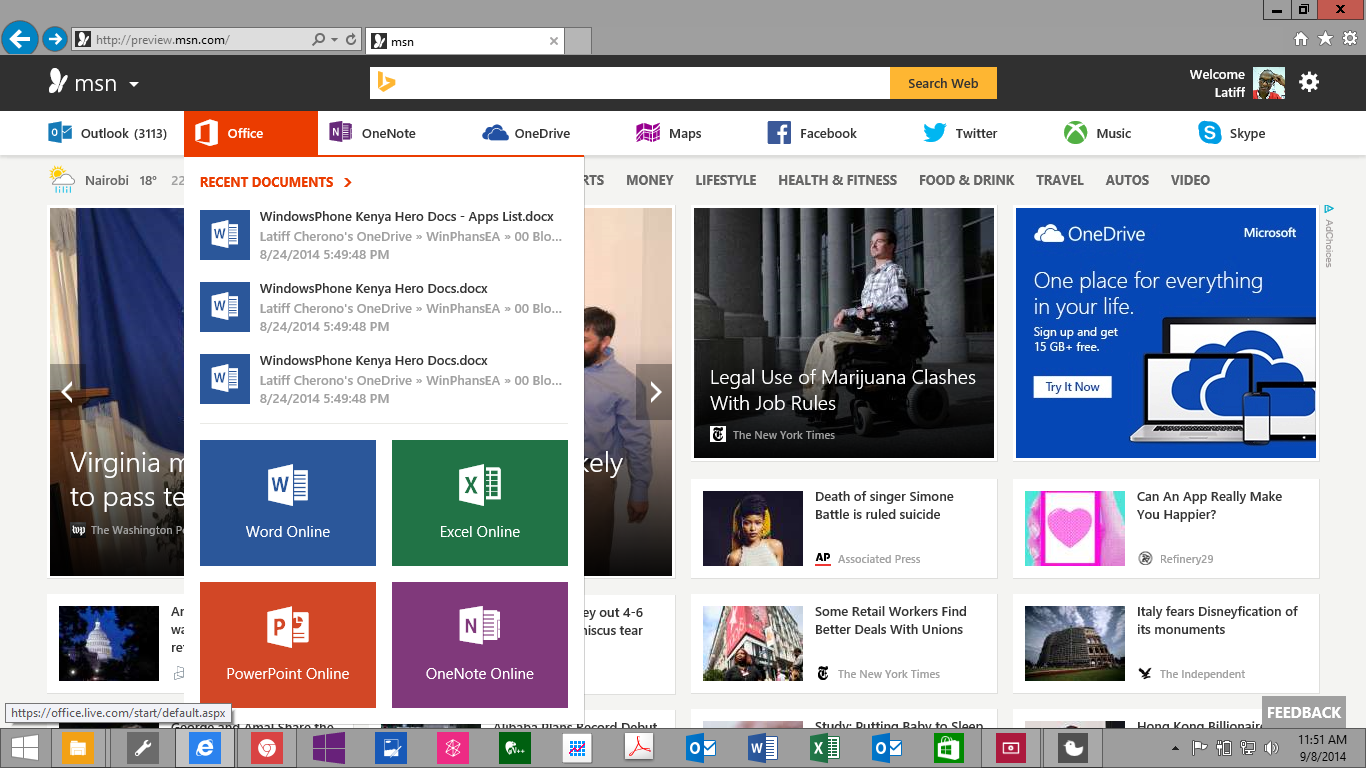Click the browser Forward arrow button
Image resolution: width=1366 pixels, height=768 pixels.
55,39
